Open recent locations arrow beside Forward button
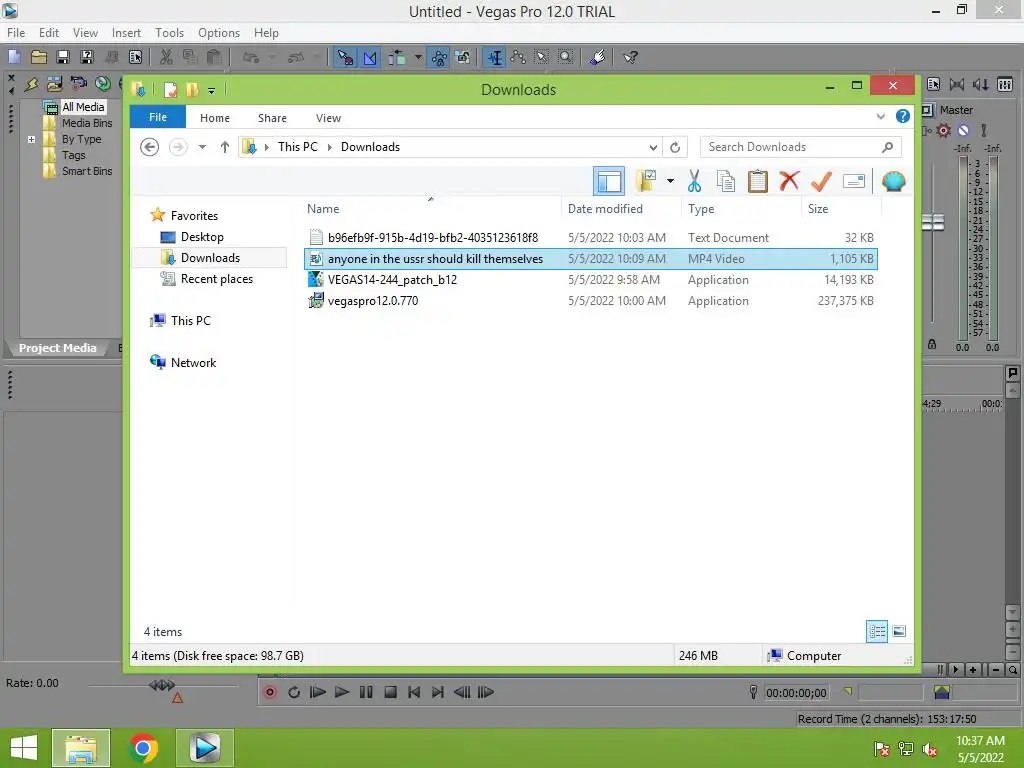This screenshot has height=768, width=1024. [202, 147]
